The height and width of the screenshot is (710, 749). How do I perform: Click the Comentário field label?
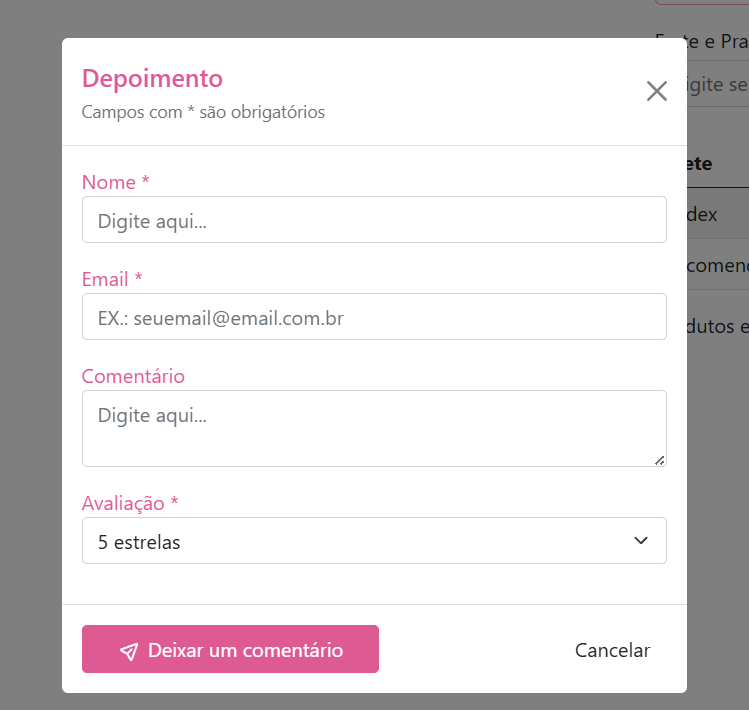[133, 376]
